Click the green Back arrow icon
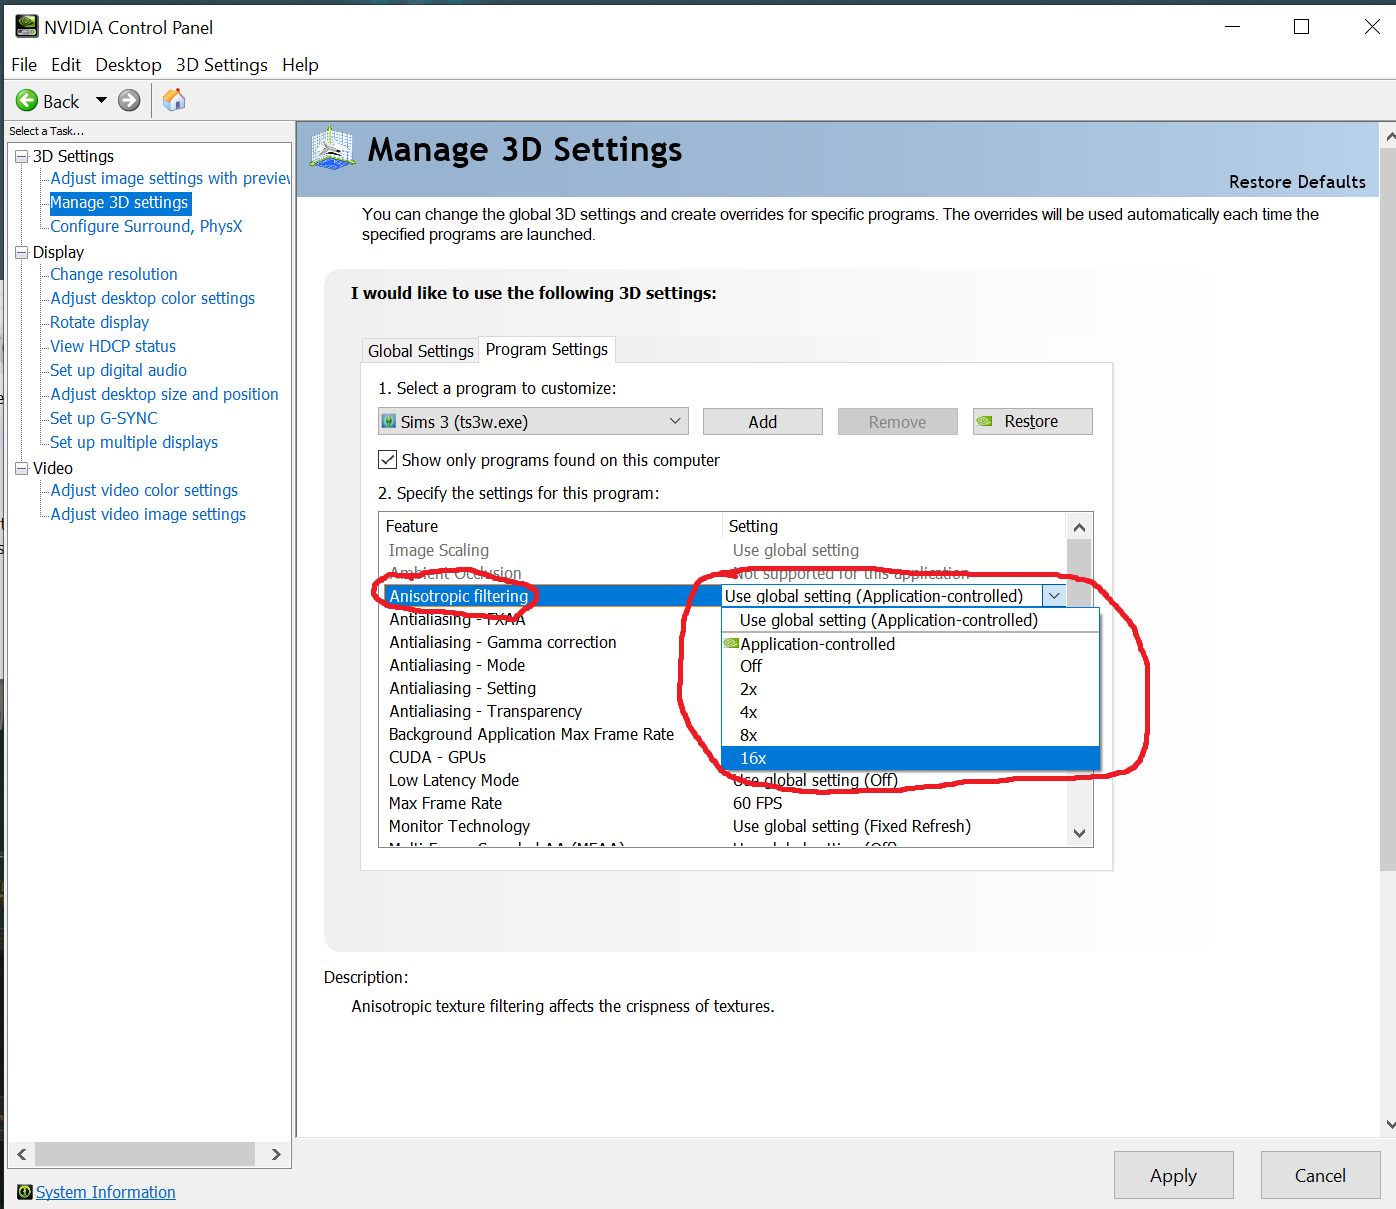The height and width of the screenshot is (1209, 1396). click(27, 101)
